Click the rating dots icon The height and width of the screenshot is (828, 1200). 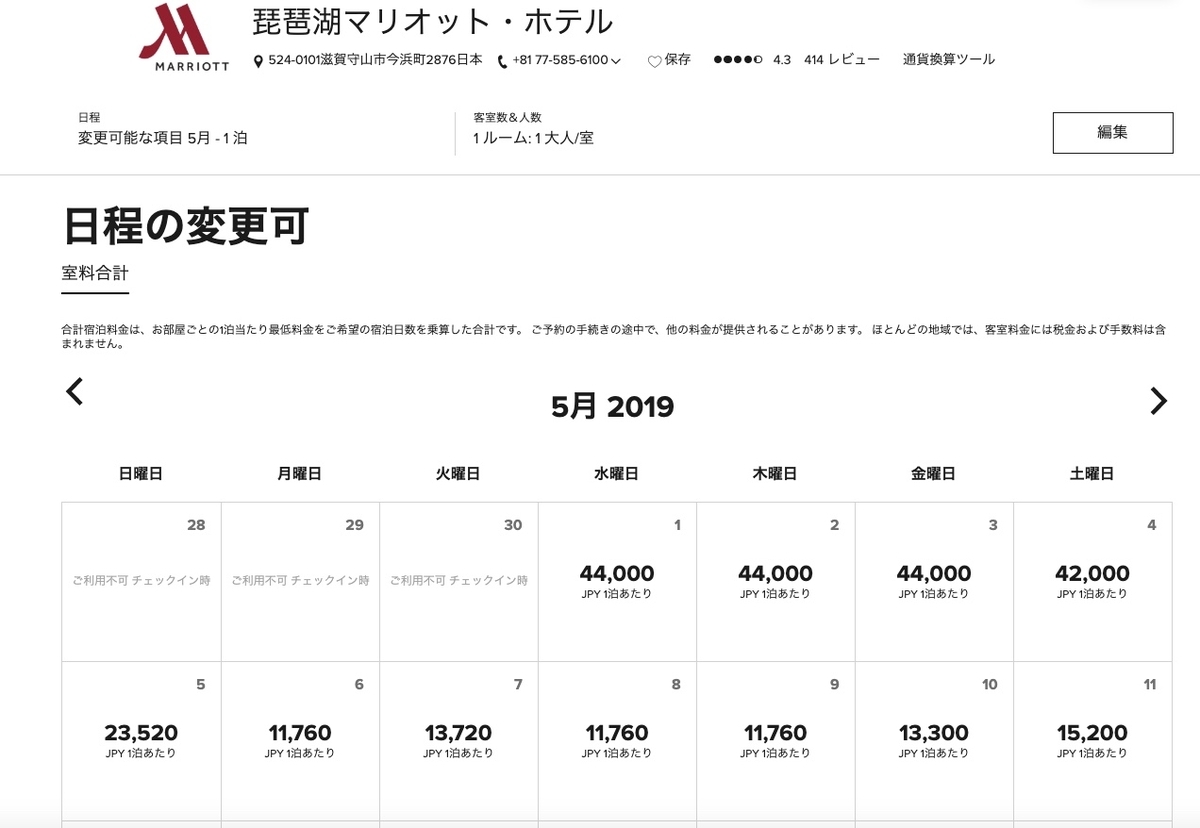[738, 60]
